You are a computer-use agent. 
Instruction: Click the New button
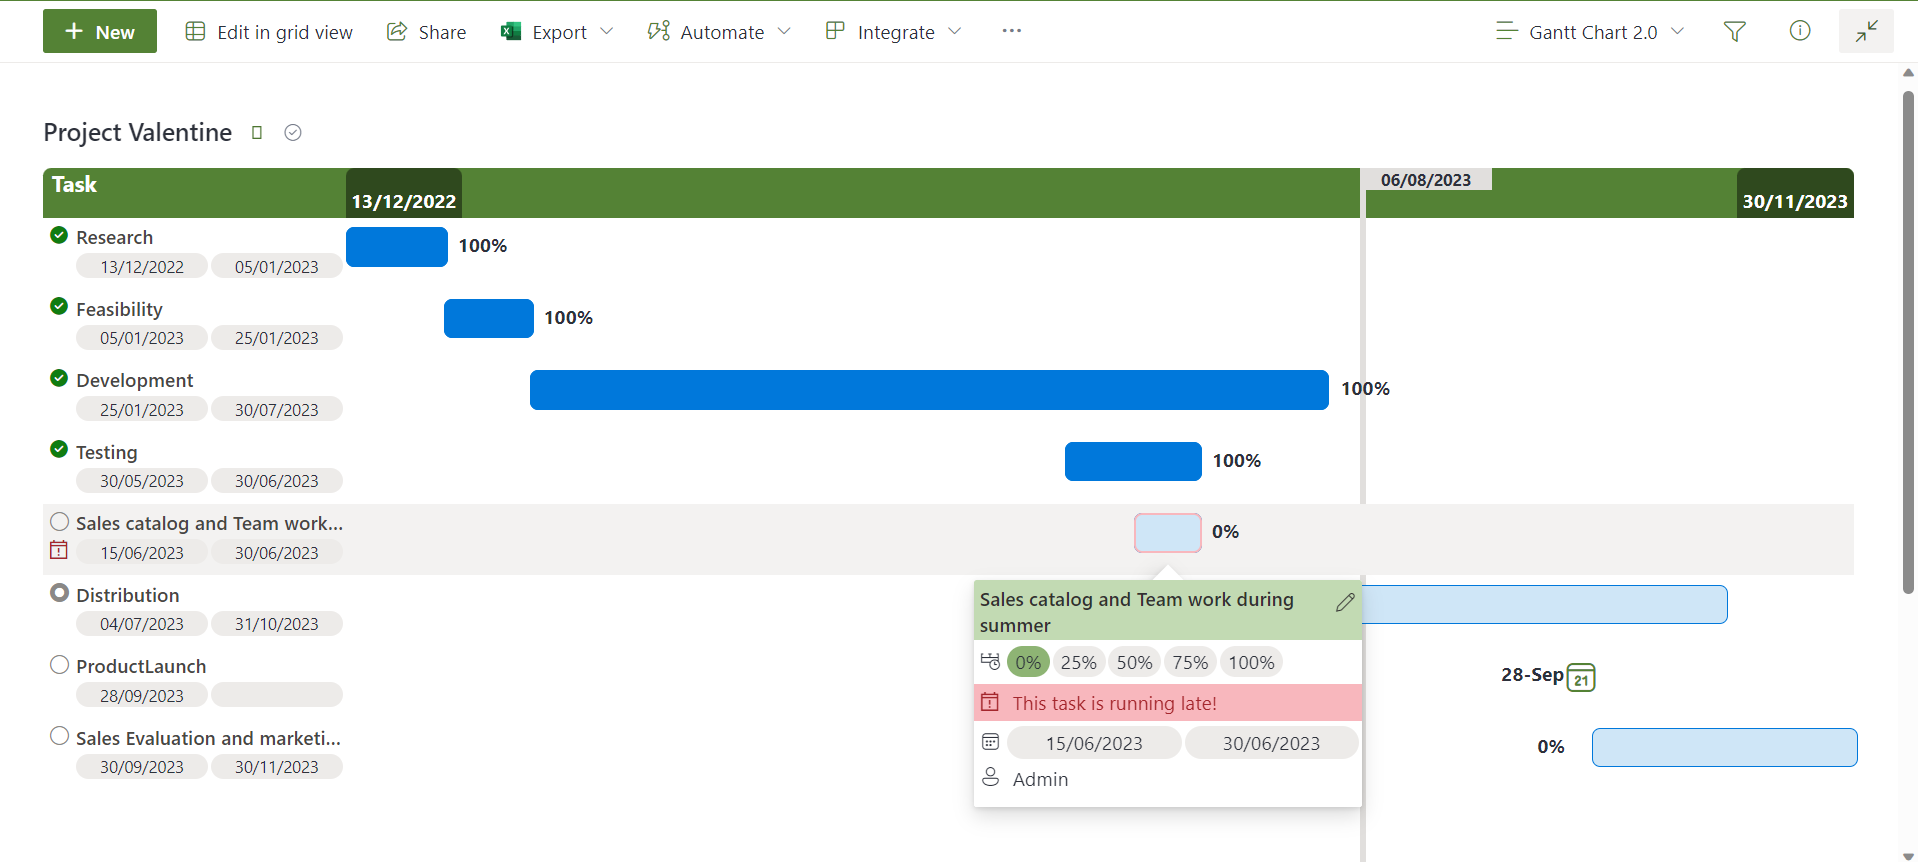(100, 31)
